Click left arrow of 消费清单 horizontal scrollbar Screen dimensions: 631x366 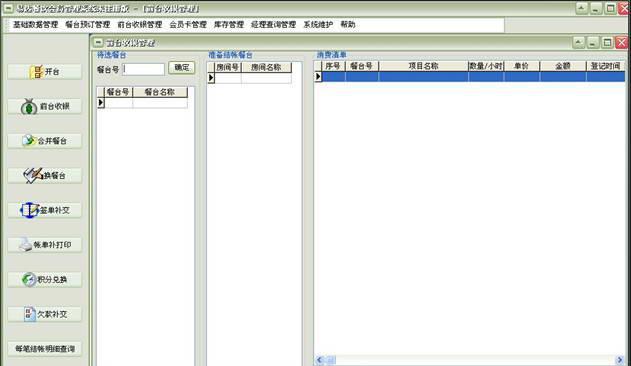tap(319, 360)
